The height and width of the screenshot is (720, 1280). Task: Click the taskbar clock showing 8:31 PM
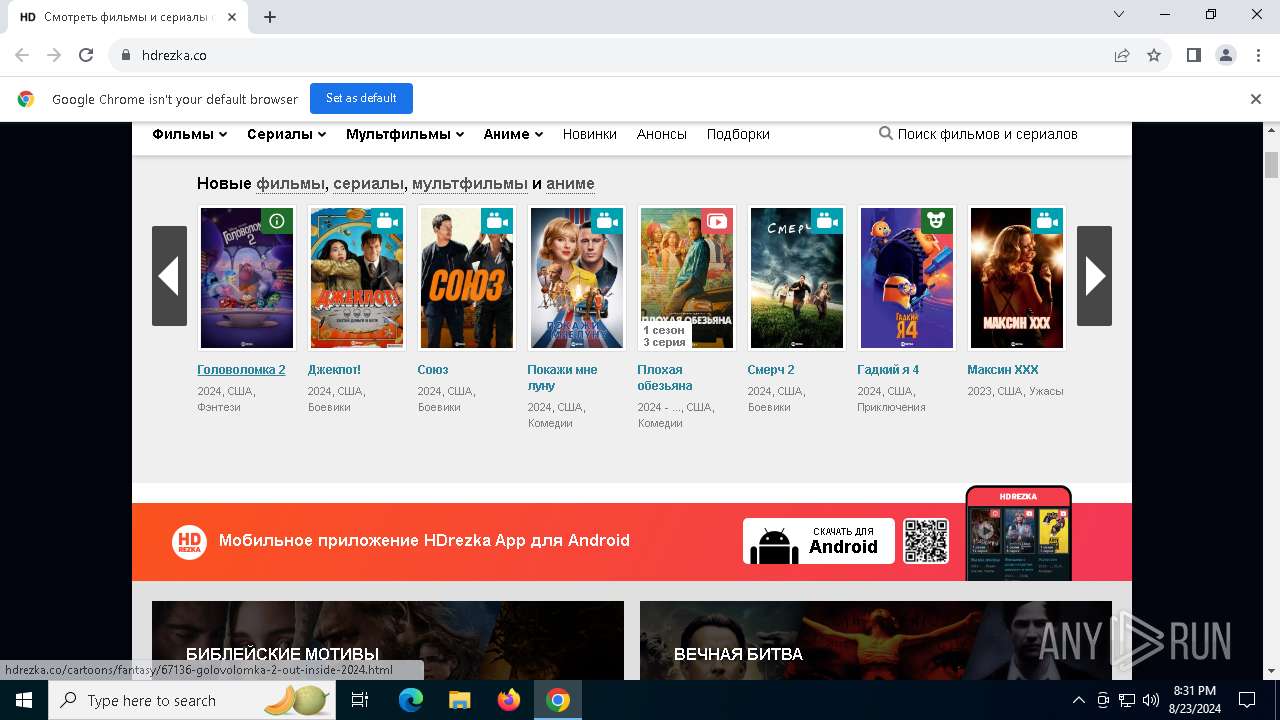coord(1194,700)
